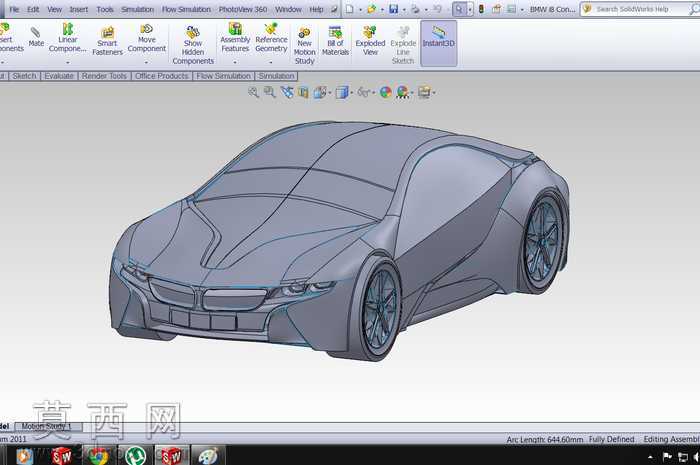Open Reference Geometry tool
Viewport: 700px width, 465px height.
point(271,38)
